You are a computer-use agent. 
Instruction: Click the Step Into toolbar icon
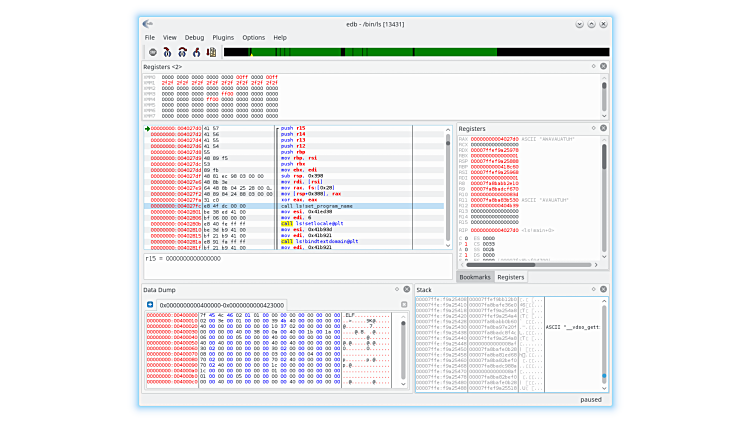click(168, 52)
